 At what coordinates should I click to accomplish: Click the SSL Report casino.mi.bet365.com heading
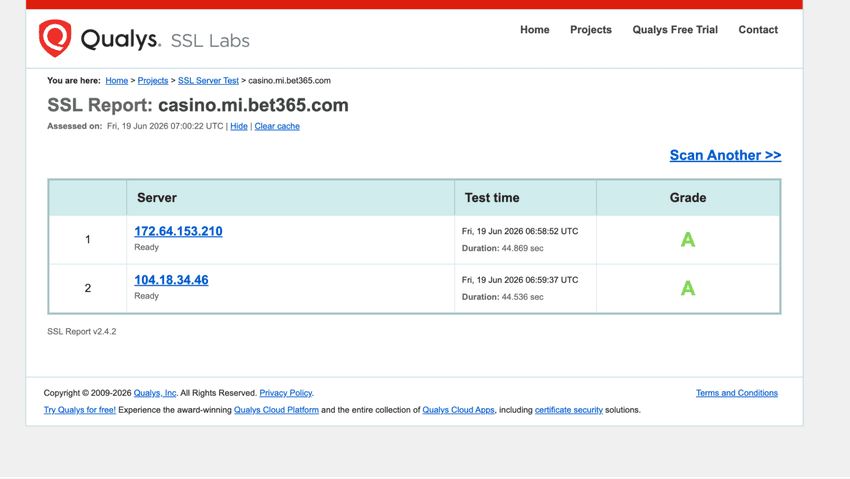tap(198, 105)
